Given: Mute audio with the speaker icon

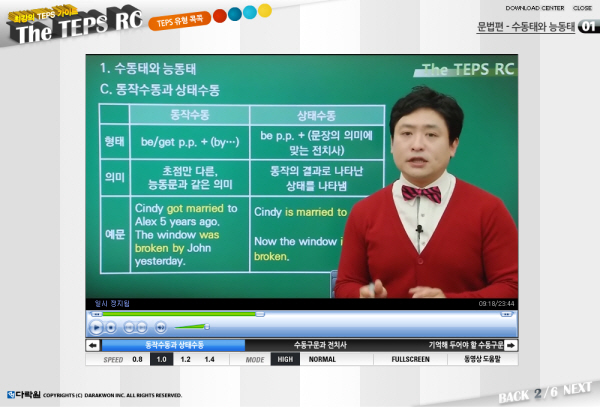Looking at the screenshot, I should click(x=160, y=326).
